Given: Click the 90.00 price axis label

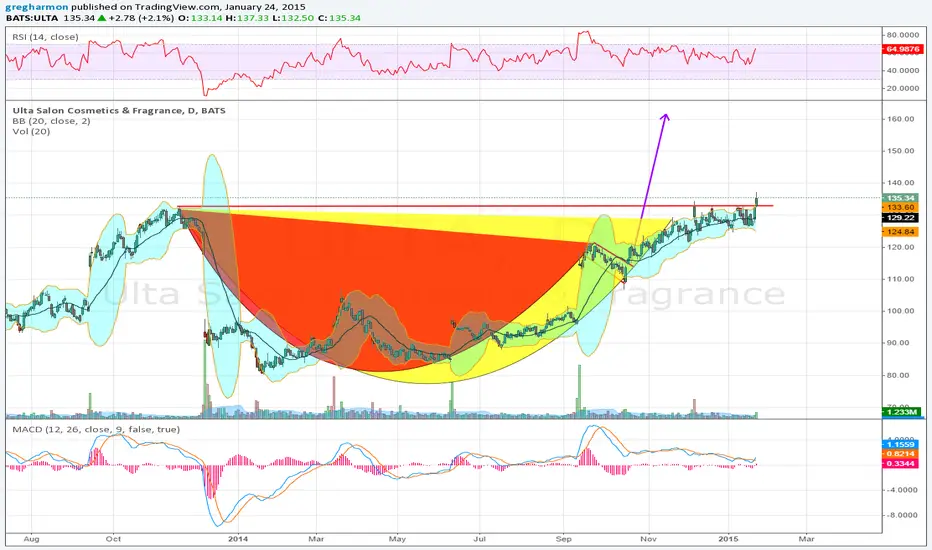Looking at the screenshot, I should pos(900,343).
